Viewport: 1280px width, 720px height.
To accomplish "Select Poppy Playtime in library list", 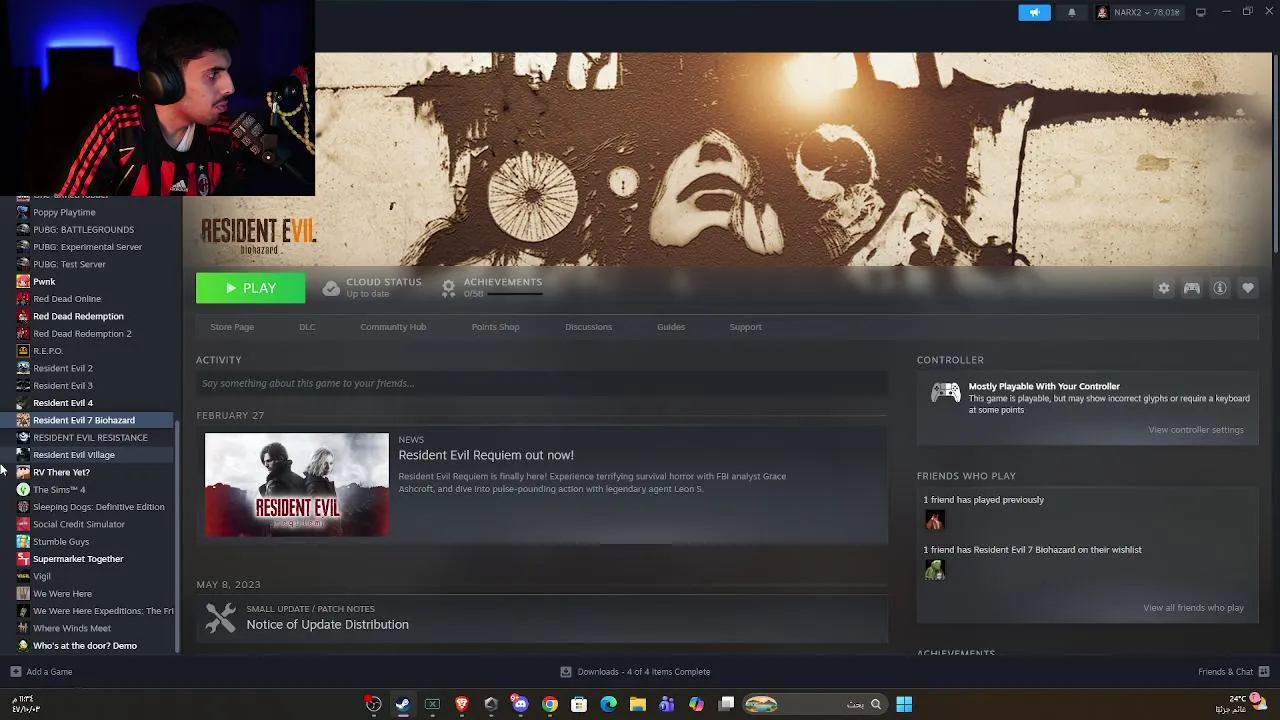I will tap(64, 212).
